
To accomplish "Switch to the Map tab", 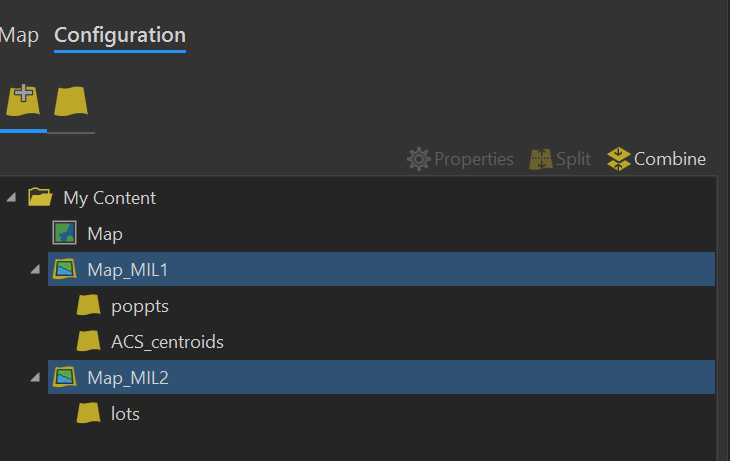I will 19,35.
